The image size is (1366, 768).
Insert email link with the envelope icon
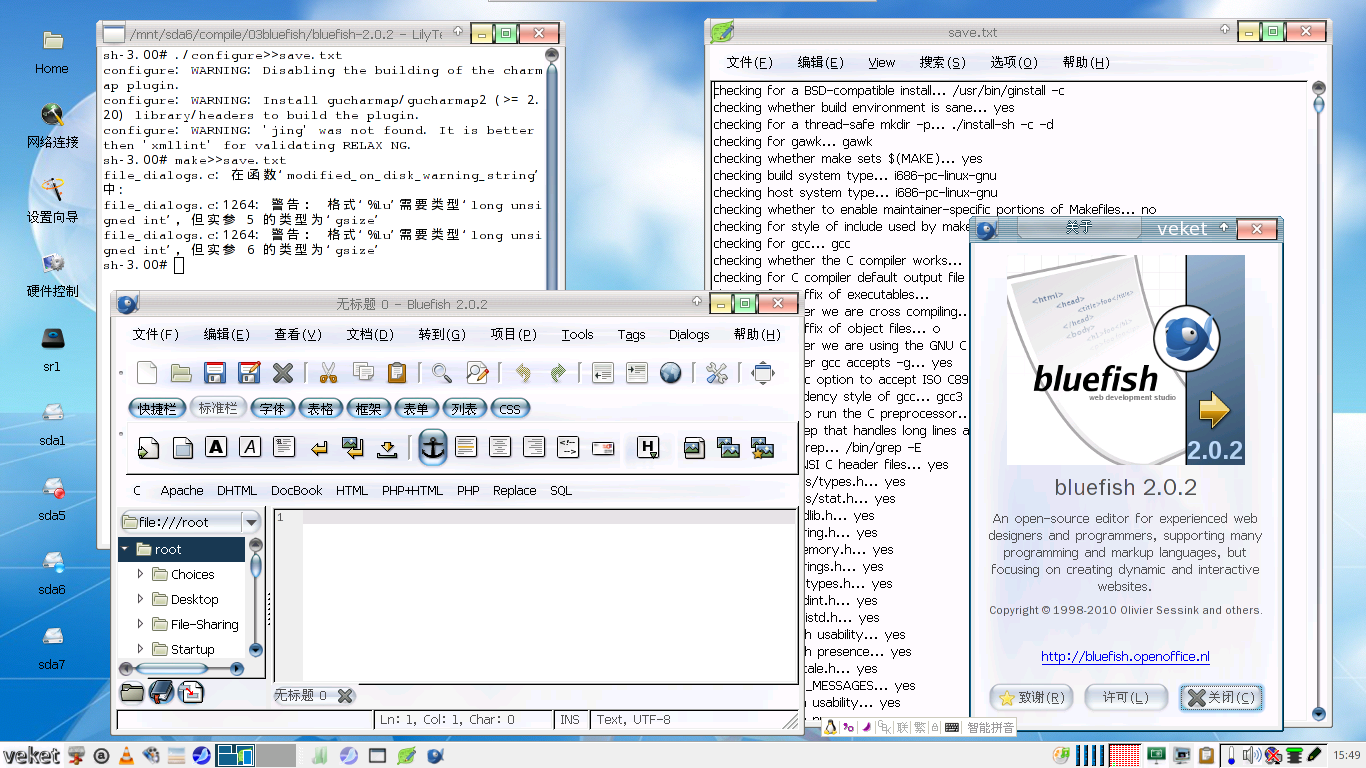point(602,447)
